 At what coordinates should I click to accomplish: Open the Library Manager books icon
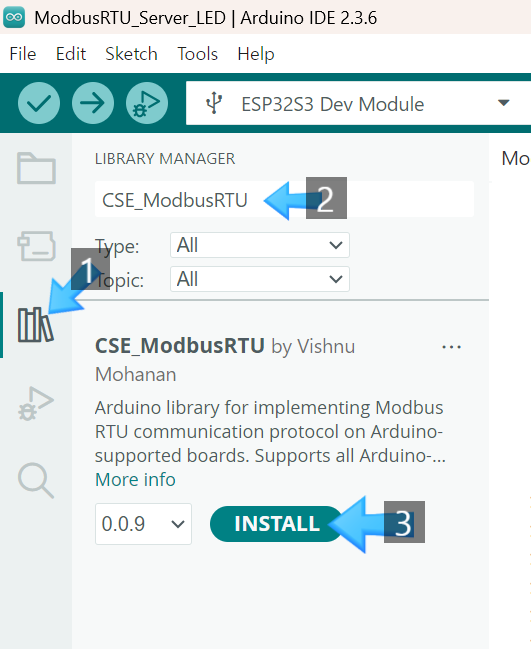tap(35, 325)
